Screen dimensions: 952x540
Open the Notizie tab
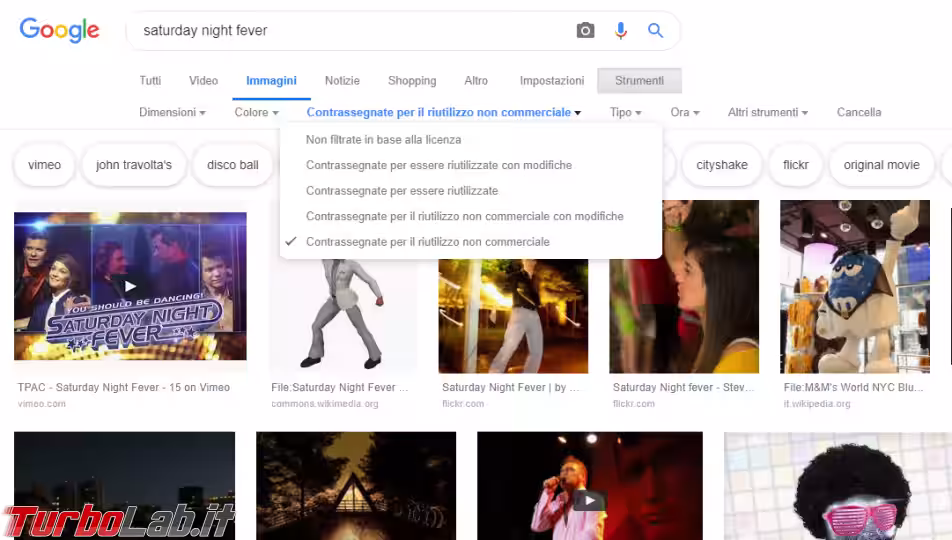(x=342, y=81)
